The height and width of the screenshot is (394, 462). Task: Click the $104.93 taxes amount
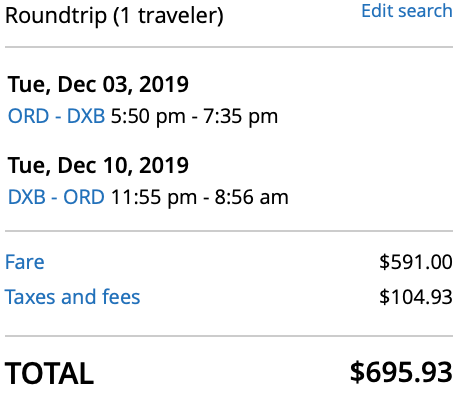(416, 297)
